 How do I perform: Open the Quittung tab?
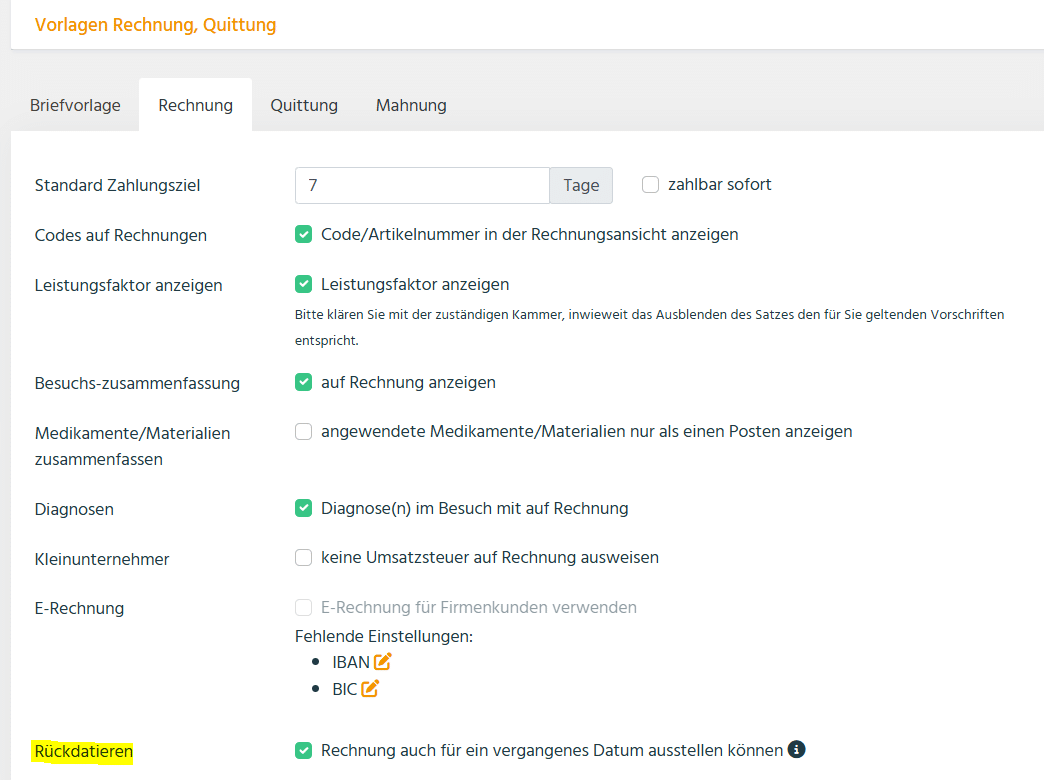coord(304,105)
